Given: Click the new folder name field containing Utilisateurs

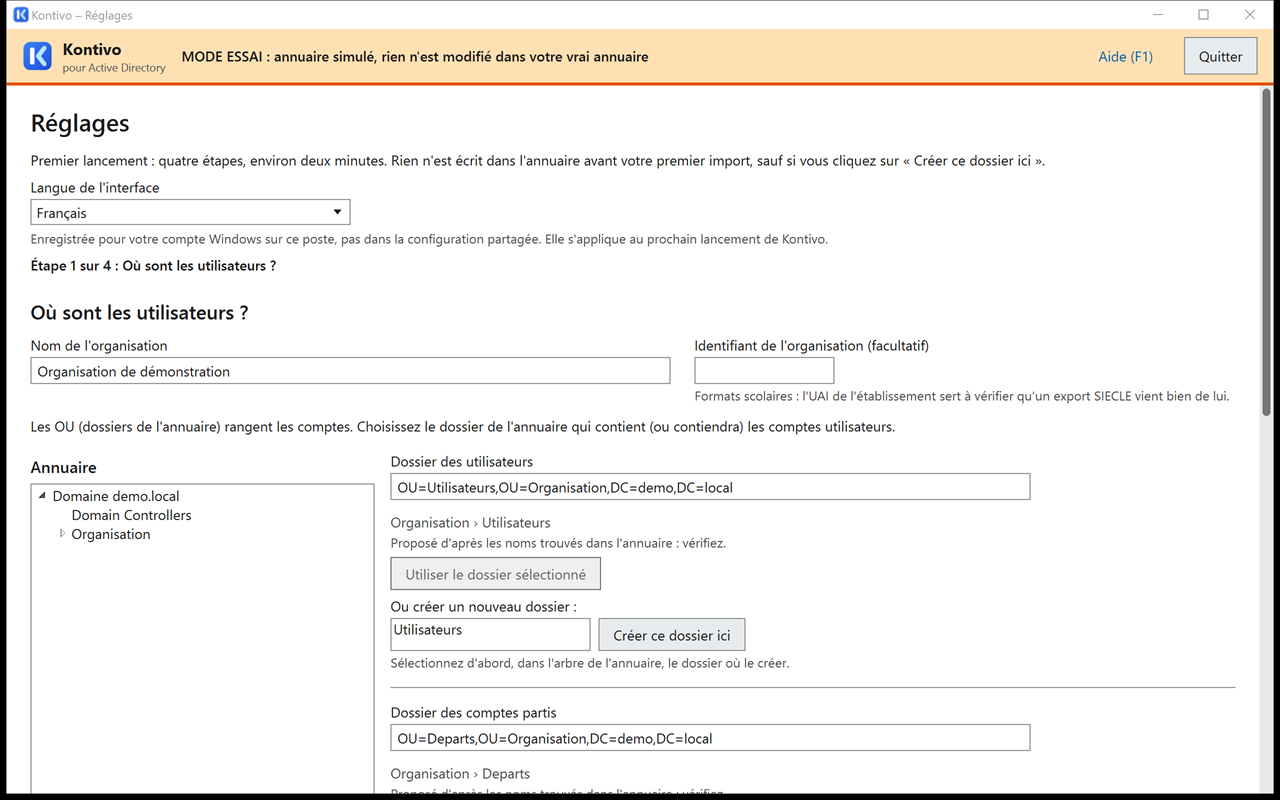Looking at the screenshot, I should pyautogui.click(x=490, y=634).
